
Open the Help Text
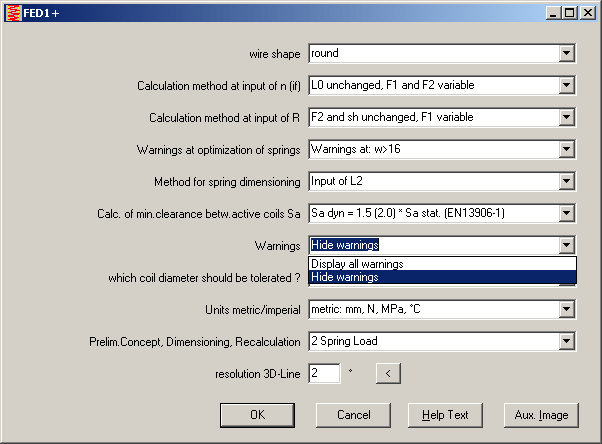(x=445, y=414)
